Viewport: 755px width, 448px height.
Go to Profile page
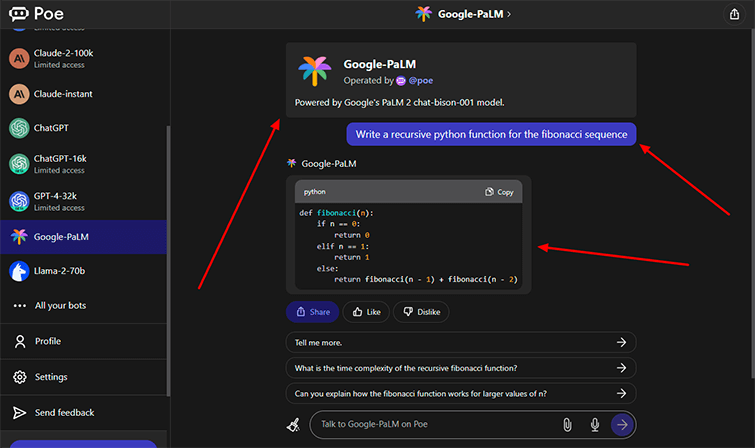[x=83, y=342]
